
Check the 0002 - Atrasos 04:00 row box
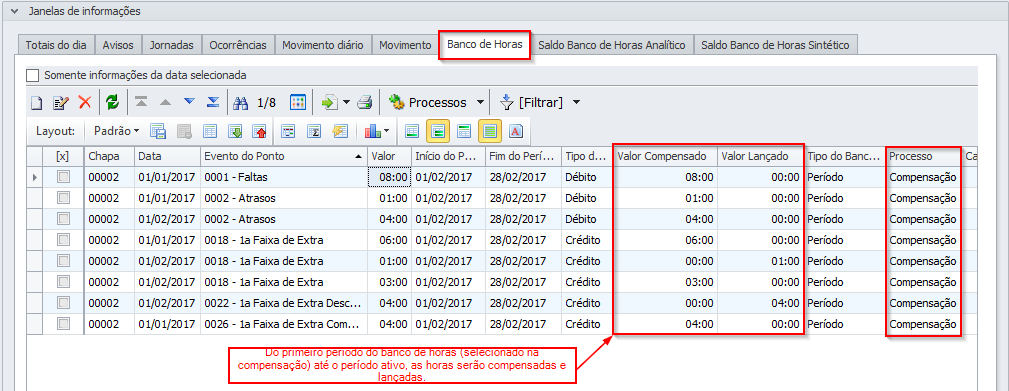[63, 219]
